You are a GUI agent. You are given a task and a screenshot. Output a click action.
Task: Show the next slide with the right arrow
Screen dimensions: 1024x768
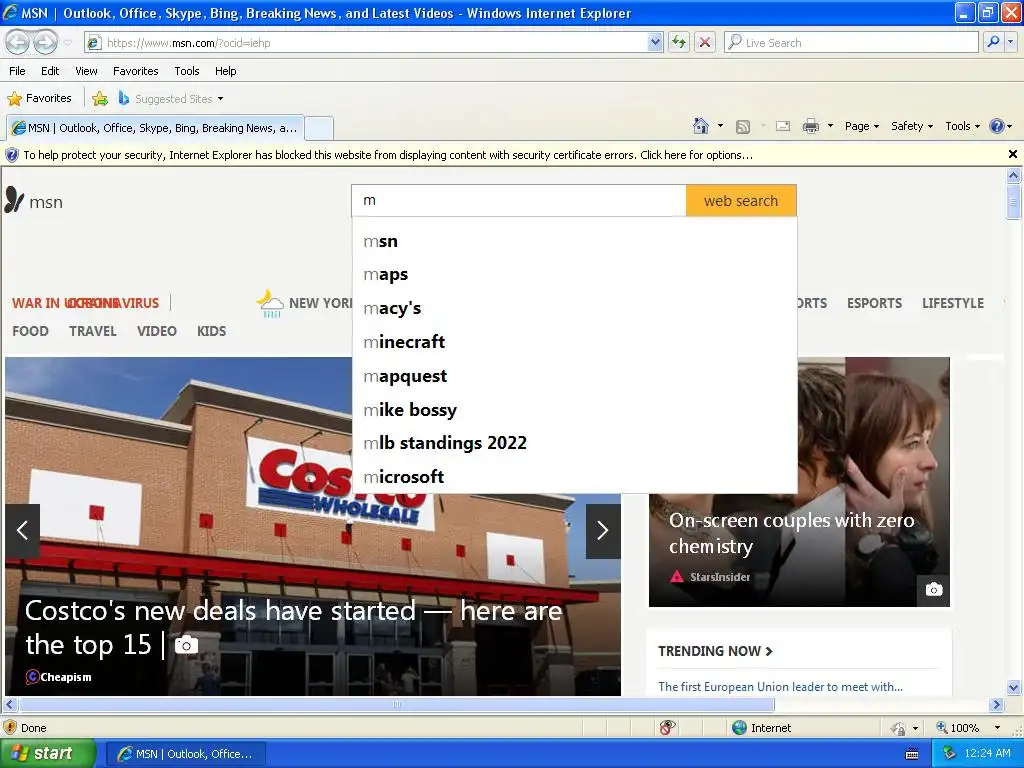[603, 530]
